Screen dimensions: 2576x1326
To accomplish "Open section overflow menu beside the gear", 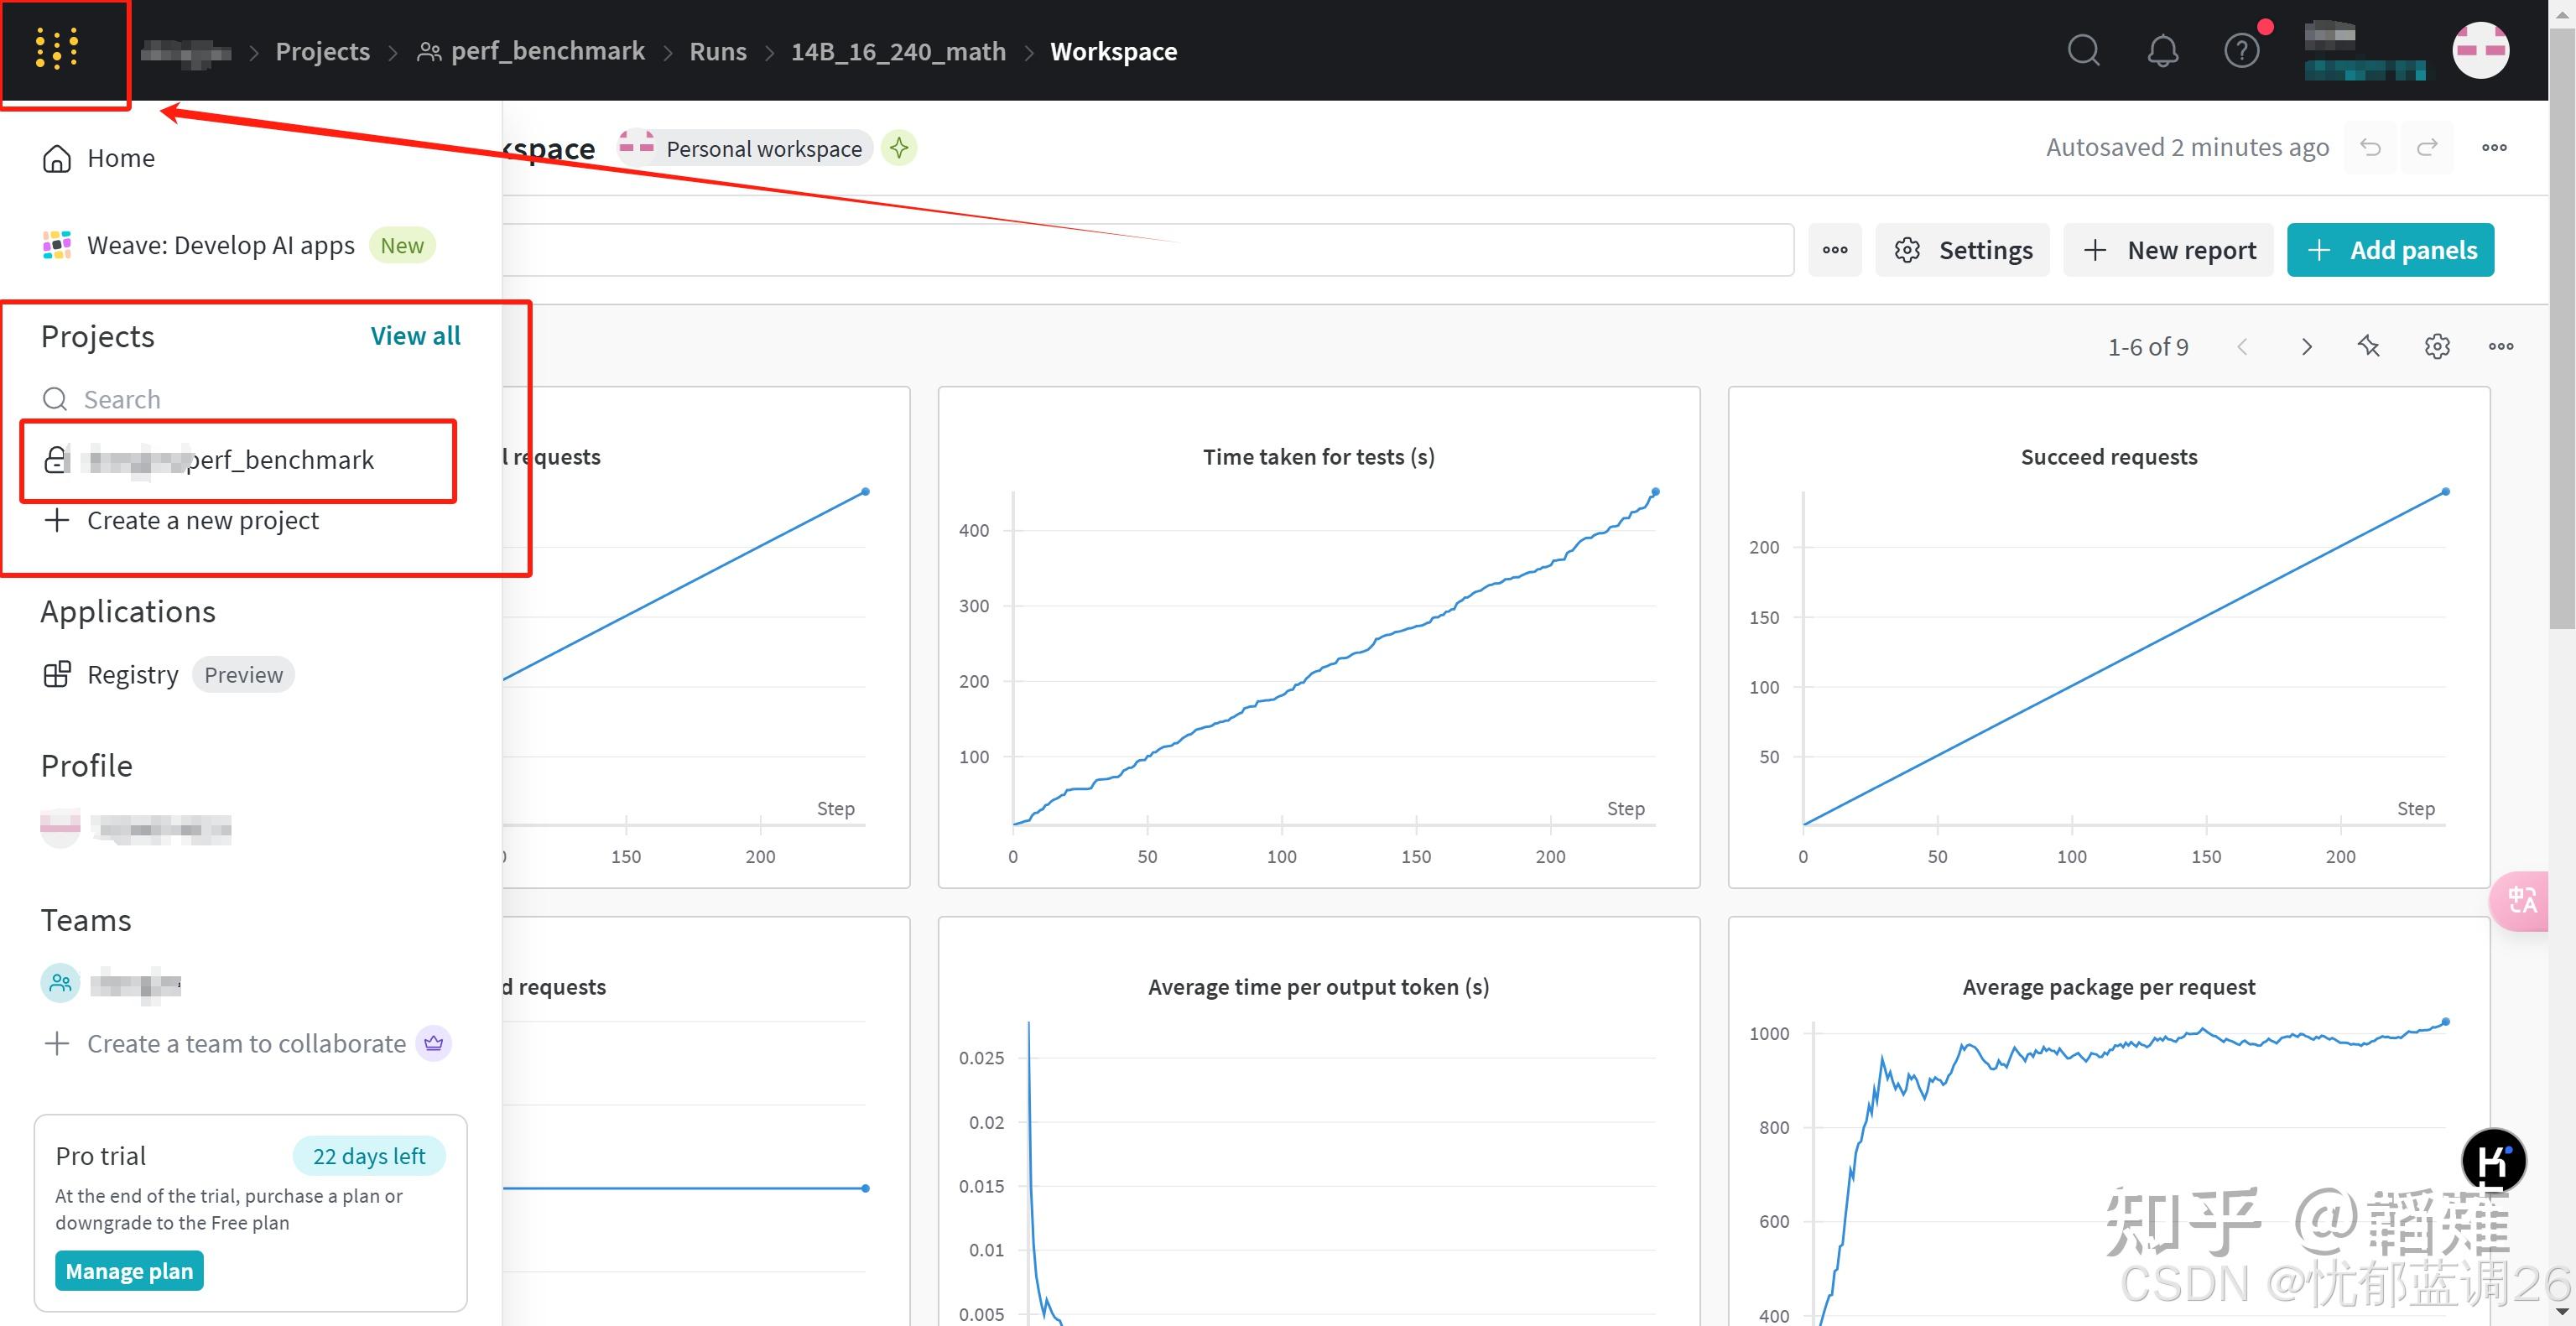I will coord(2500,347).
